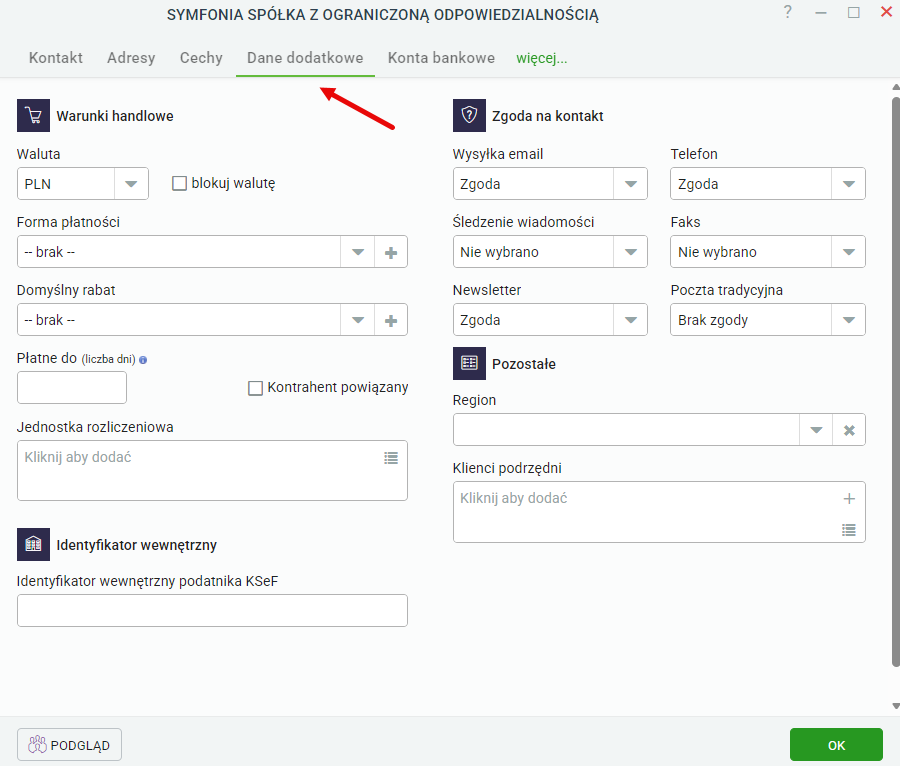Click the Klienci podrzędni add field
The width and height of the screenshot is (900, 766).
[659, 512]
